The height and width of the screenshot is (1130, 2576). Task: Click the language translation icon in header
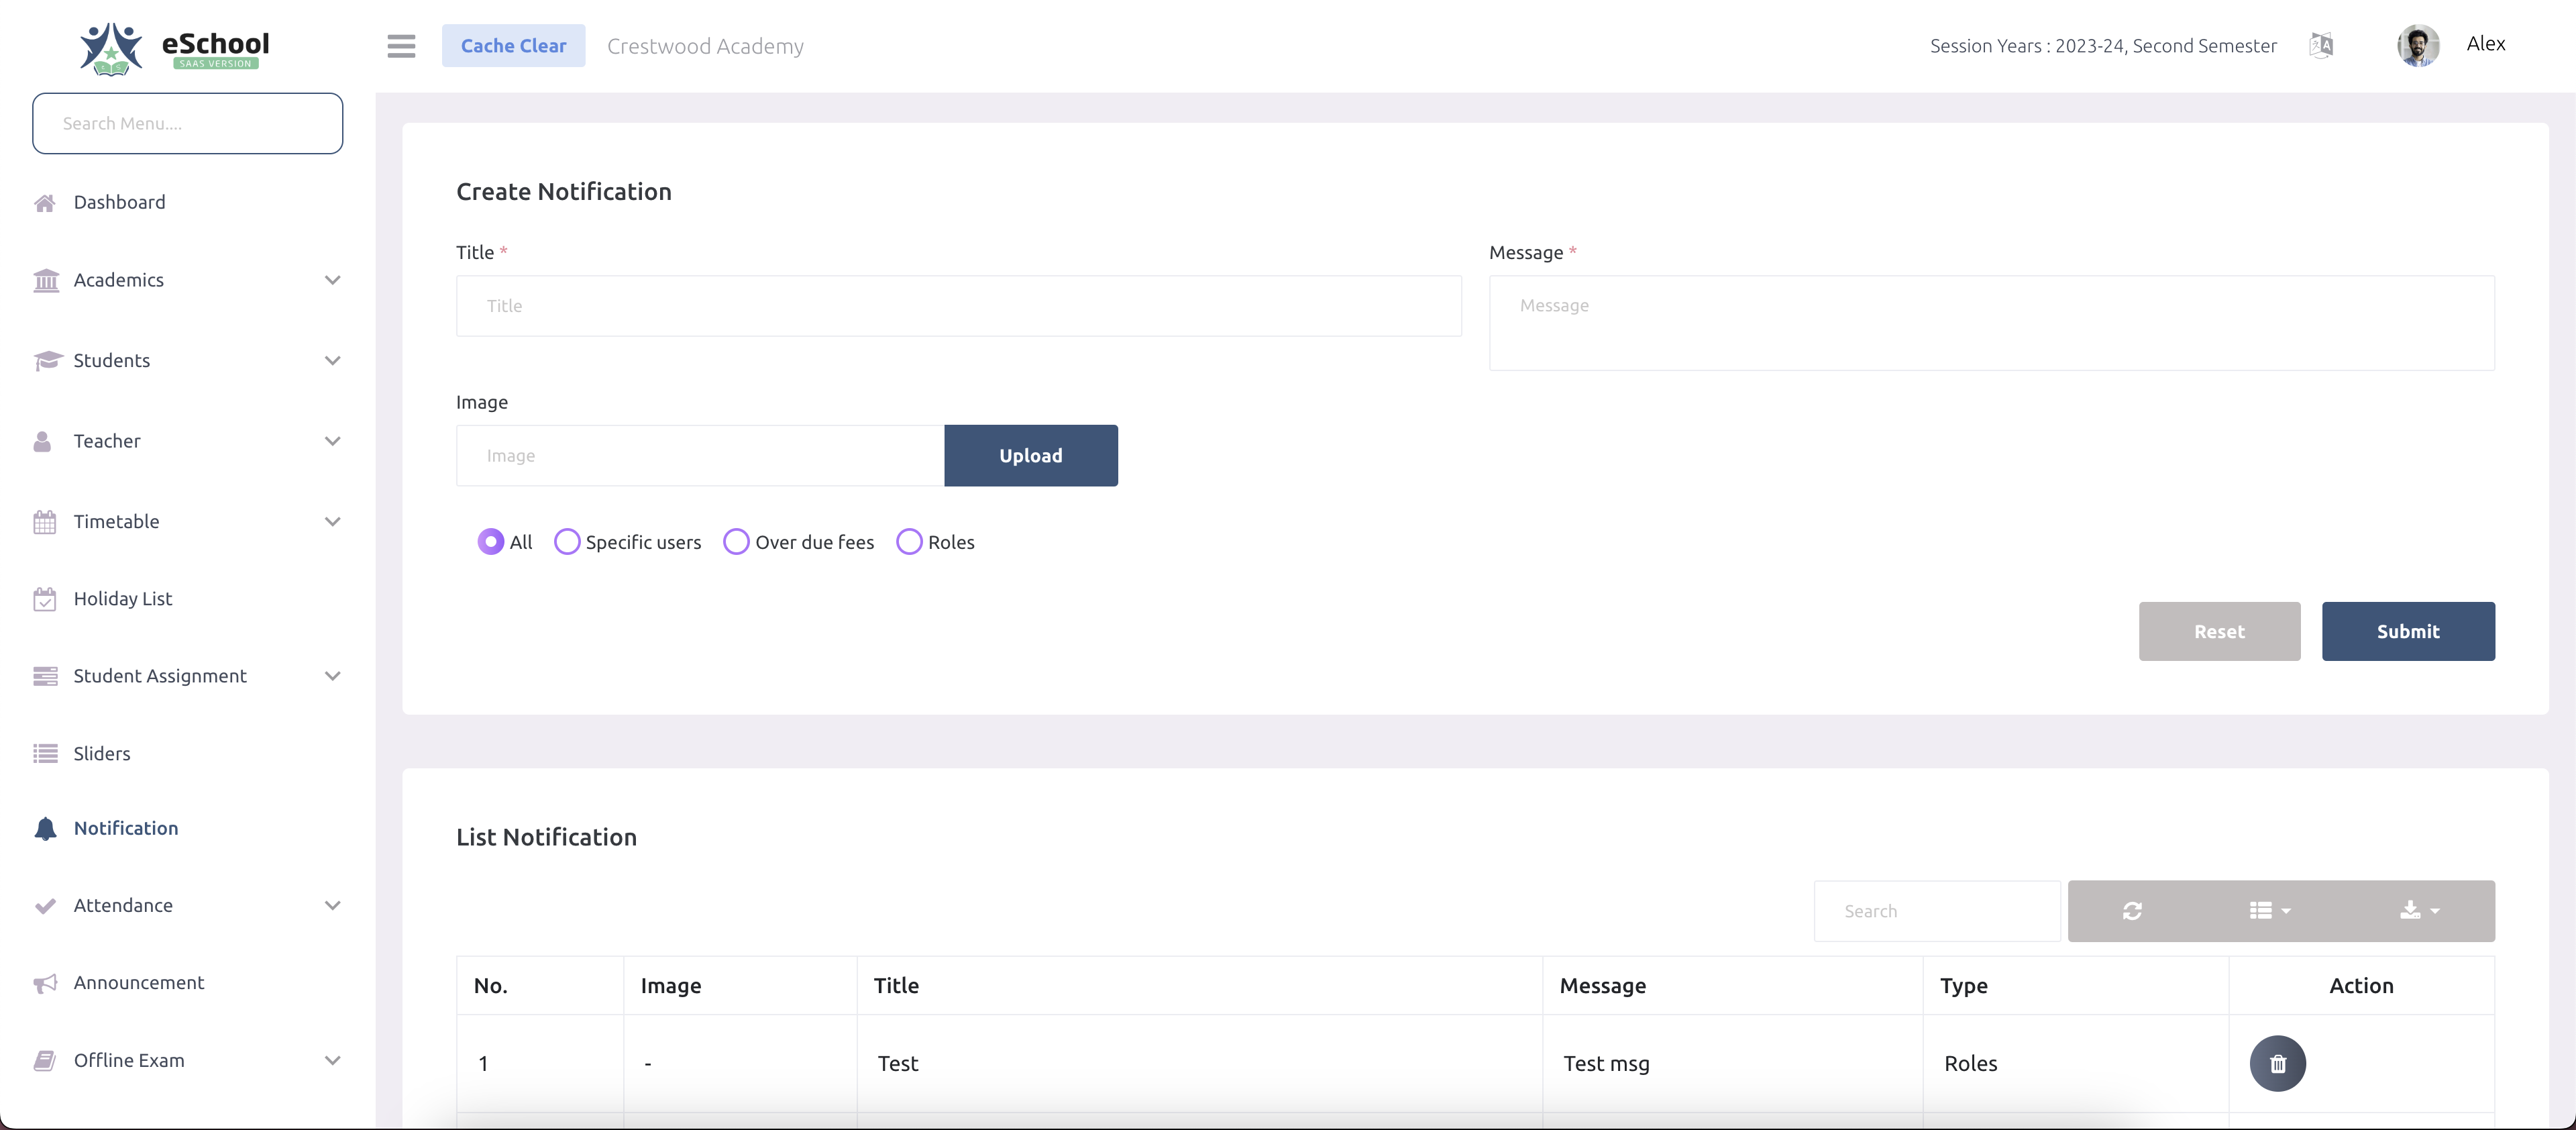click(x=2322, y=45)
